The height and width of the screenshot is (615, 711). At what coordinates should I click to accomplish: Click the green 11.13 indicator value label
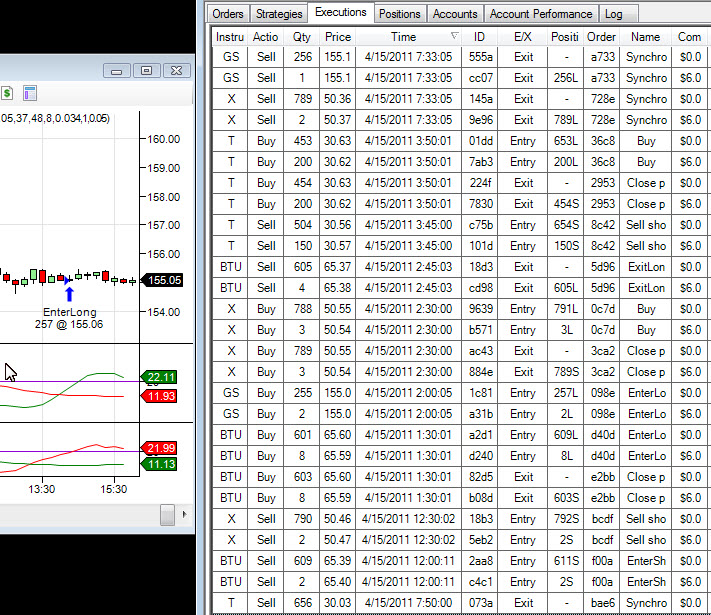pyautogui.click(x=160, y=464)
